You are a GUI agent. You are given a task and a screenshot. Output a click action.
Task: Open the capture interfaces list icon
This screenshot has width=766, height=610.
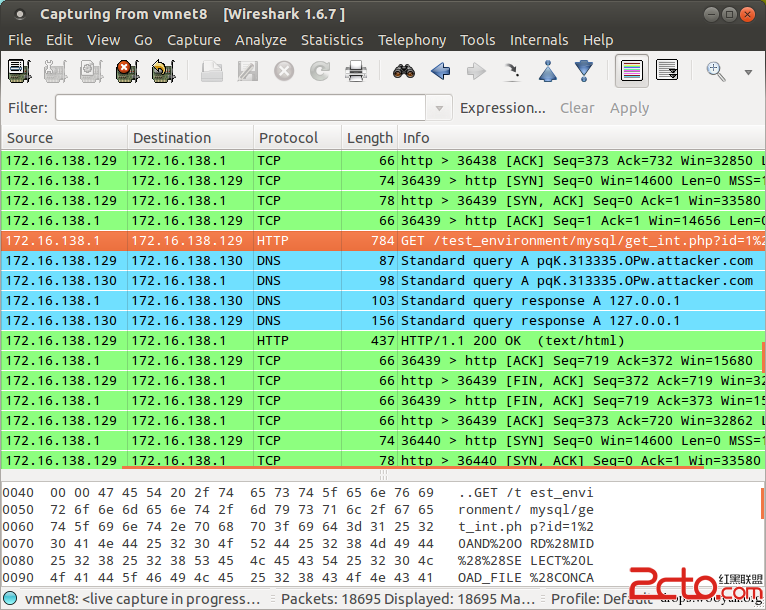(20, 71)
